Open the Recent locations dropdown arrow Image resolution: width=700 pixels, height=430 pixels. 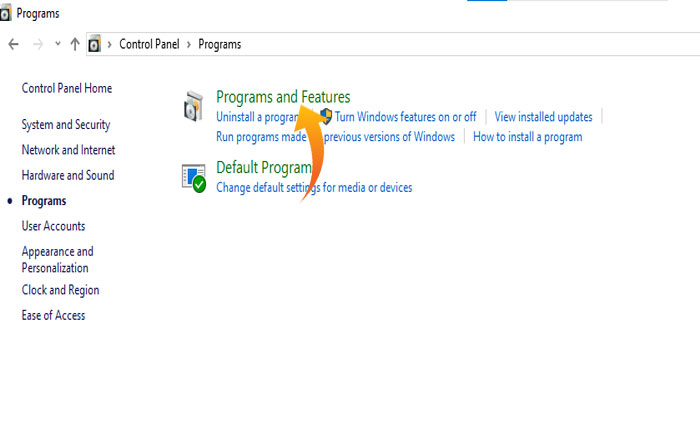[57, 44]
